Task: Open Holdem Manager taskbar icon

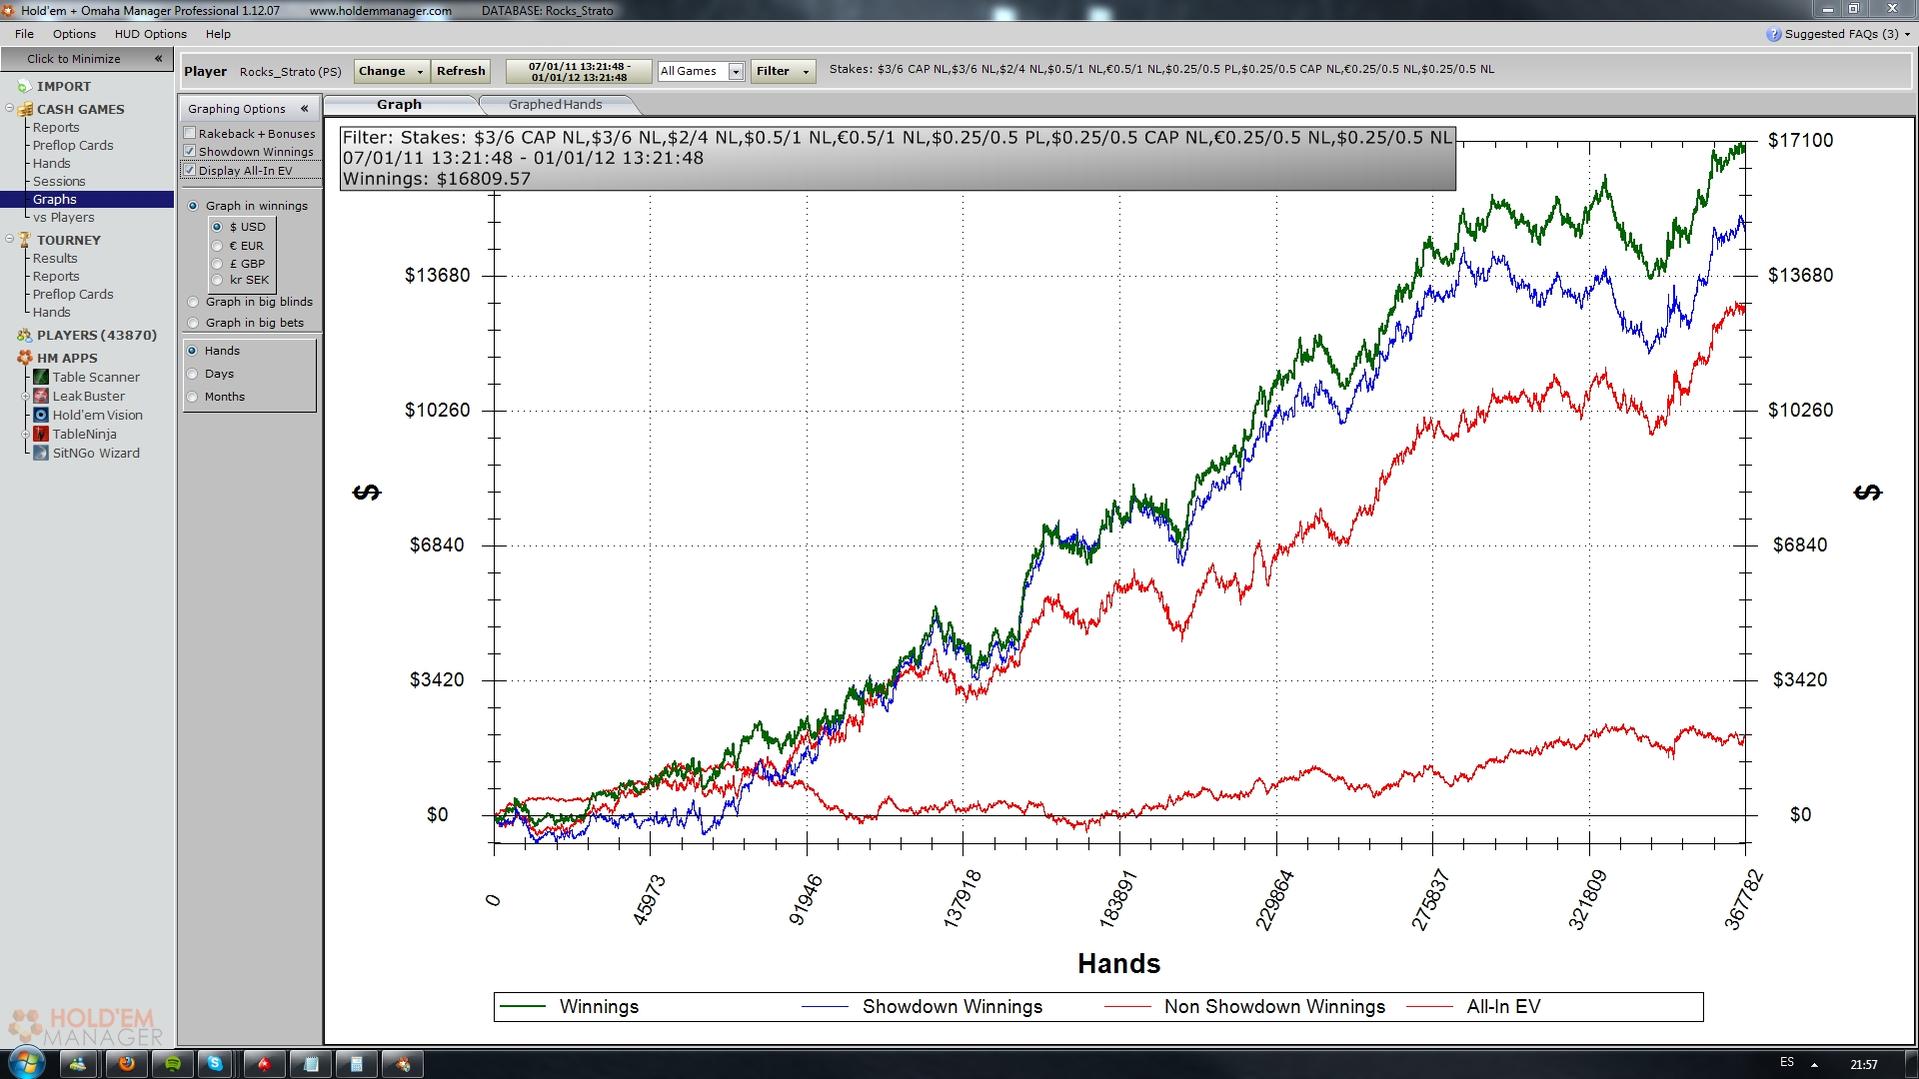Action: click(x=403, y=1064)
